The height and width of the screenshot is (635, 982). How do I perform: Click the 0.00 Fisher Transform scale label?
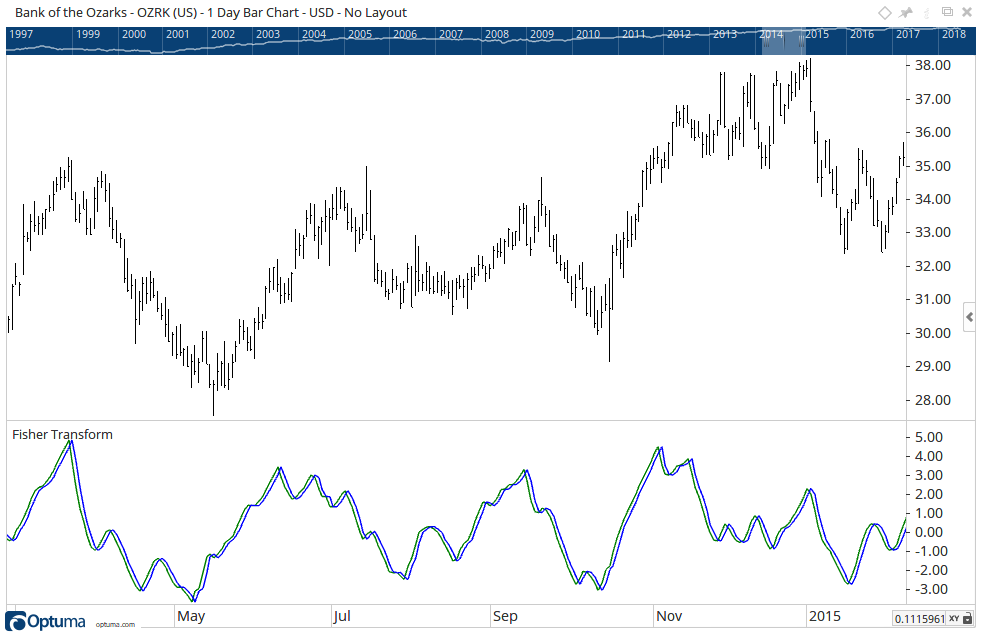click(929, 532)
